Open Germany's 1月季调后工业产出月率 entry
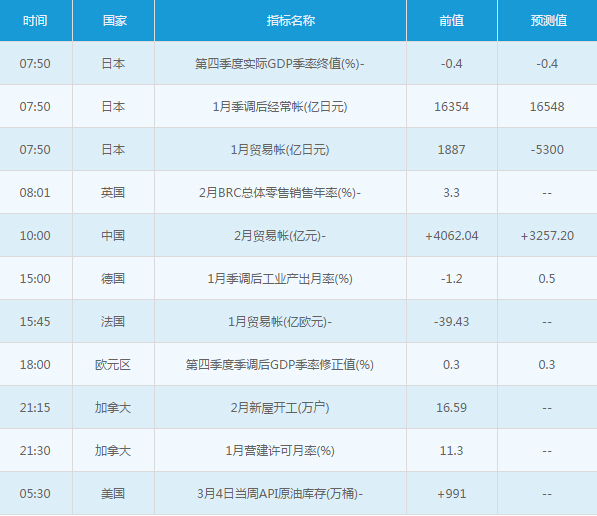The height and width of the screenshot is (516, 597). click(x=280, y=279)
